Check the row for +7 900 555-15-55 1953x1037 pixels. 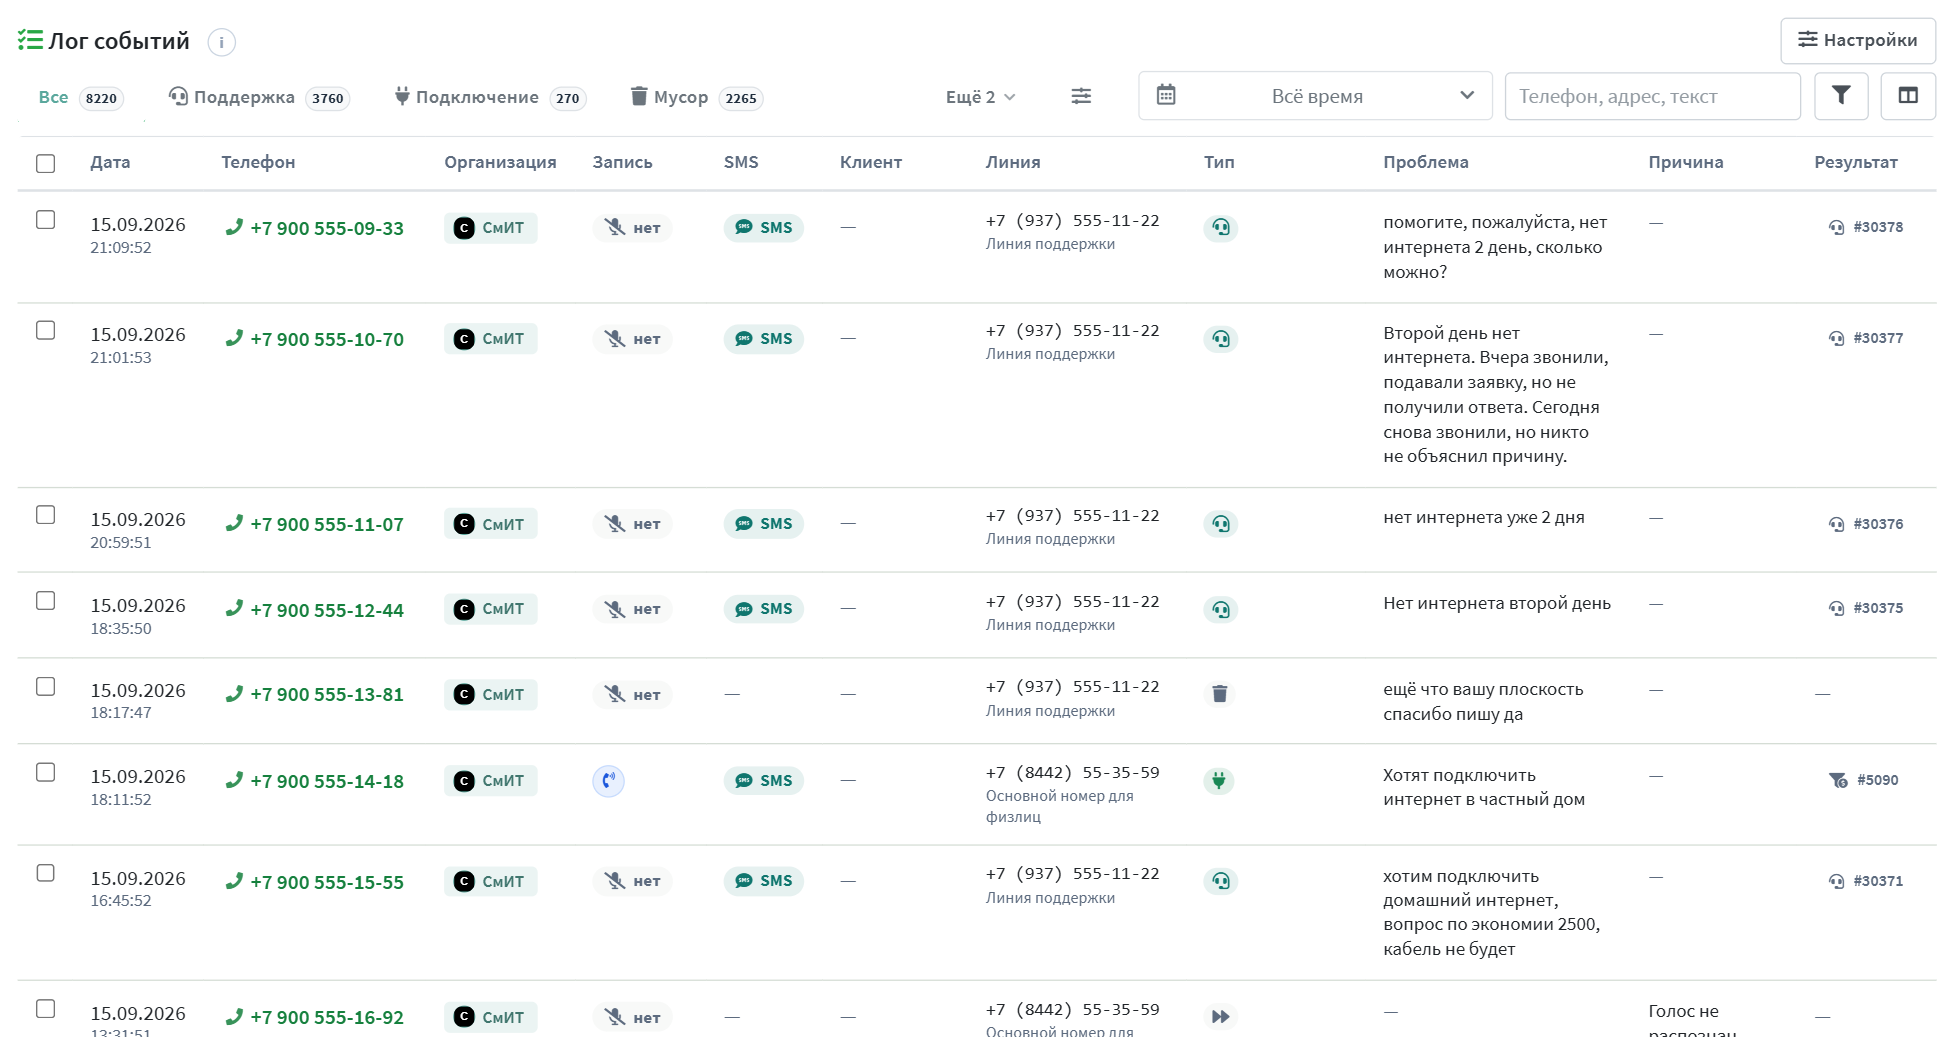tap(46, 873)
